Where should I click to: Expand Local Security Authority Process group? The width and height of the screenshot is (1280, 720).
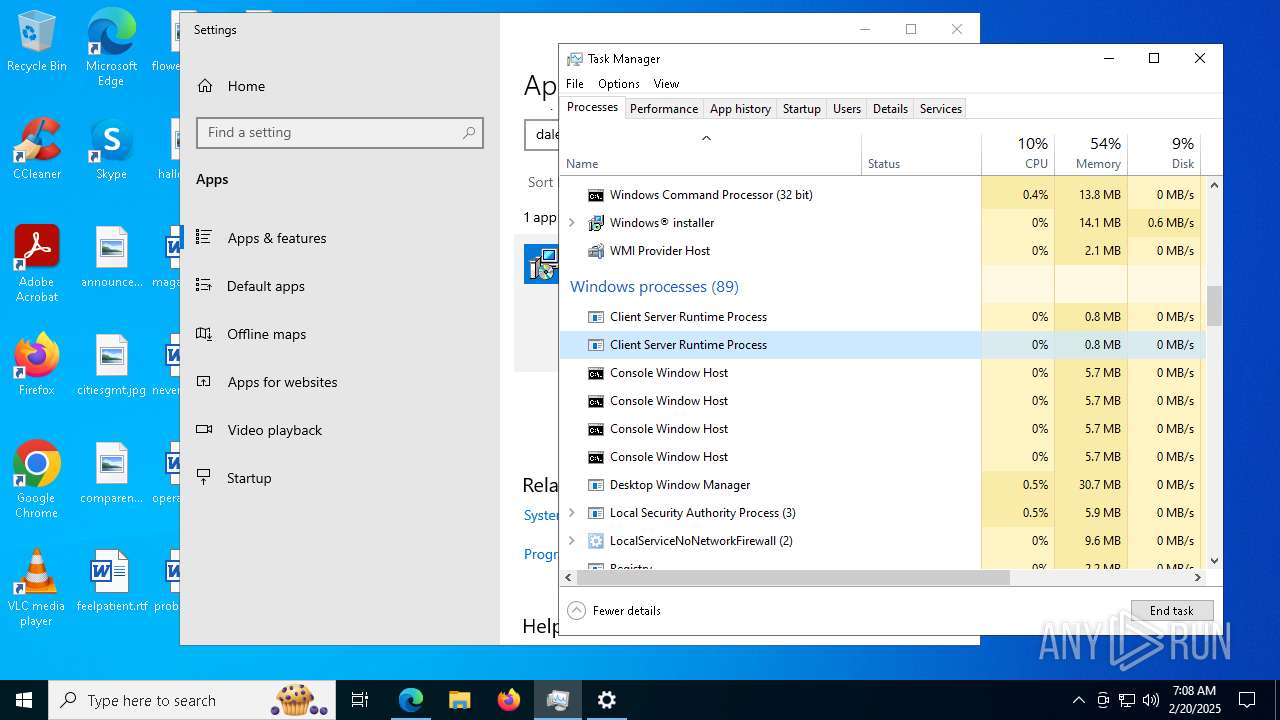572,513
